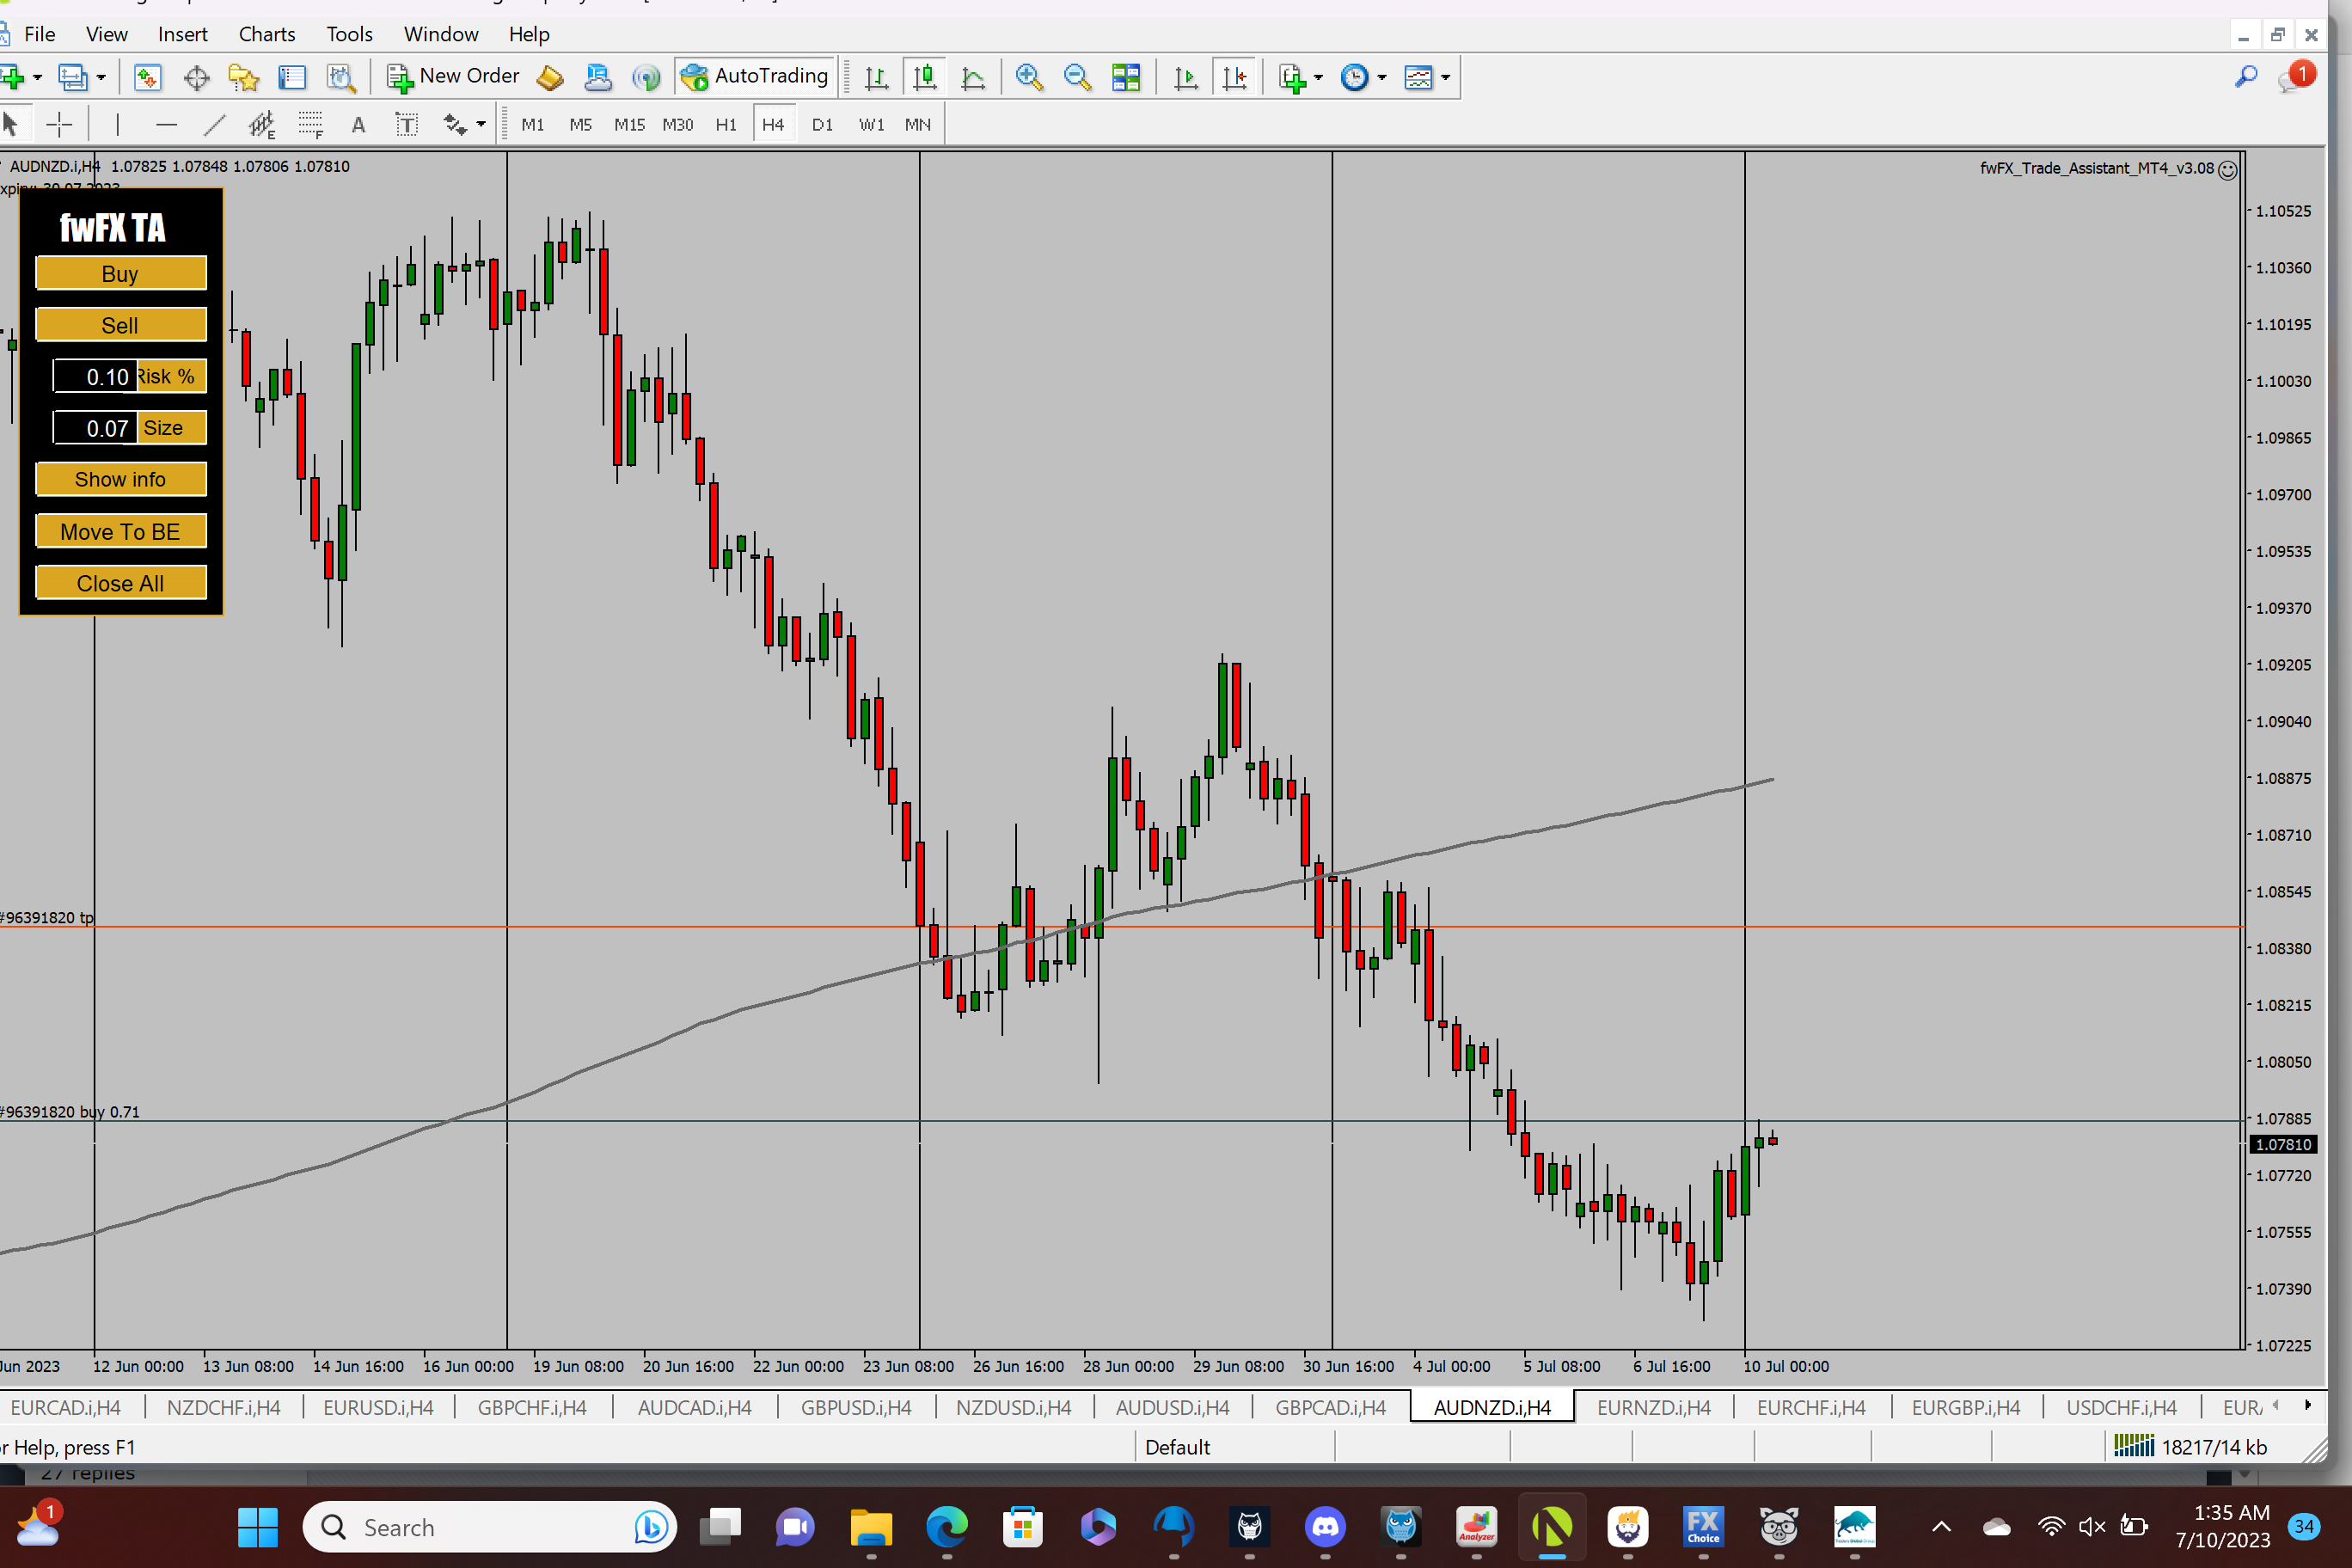Screen dimensions: 2352x1568
Task: Click the tile windows icon
Action: click(x=1126, y=77)
